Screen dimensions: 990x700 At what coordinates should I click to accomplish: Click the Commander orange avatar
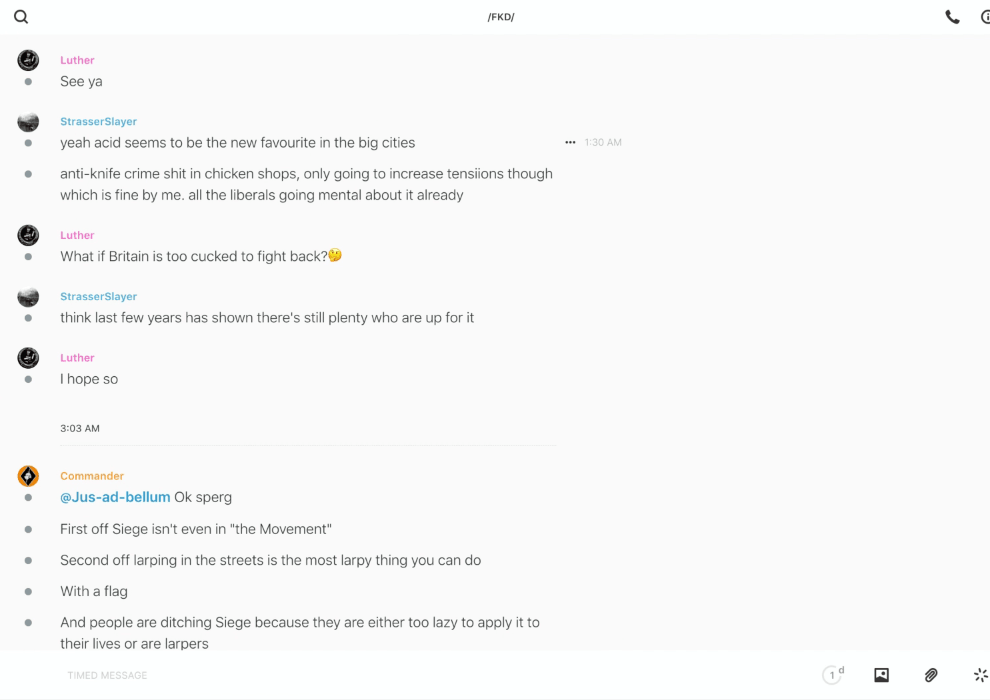[28, 476]
